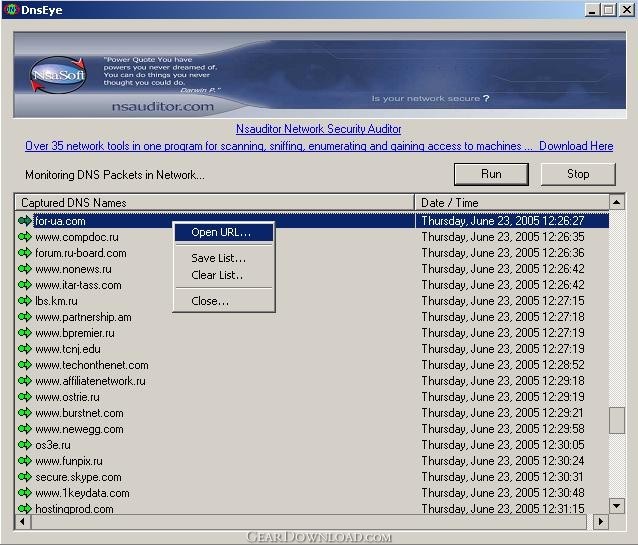Select the forum.ru-board.com entry
The width and height of the screenshot is (638, 545).
(81, 253)
